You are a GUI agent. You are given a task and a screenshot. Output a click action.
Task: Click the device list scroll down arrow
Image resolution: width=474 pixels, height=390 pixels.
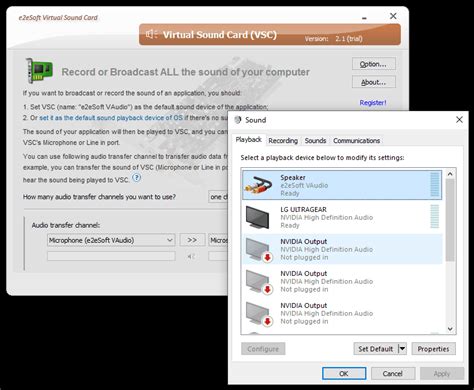(450, 329)
